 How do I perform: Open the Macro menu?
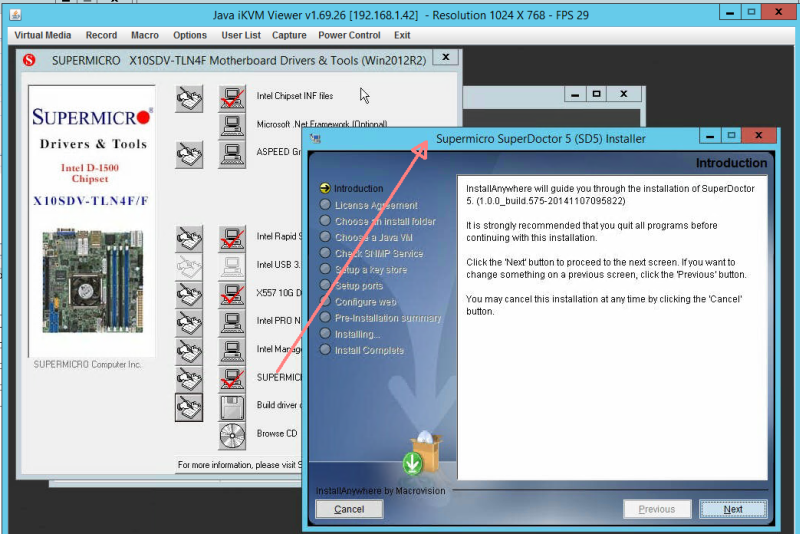[144, 35]
